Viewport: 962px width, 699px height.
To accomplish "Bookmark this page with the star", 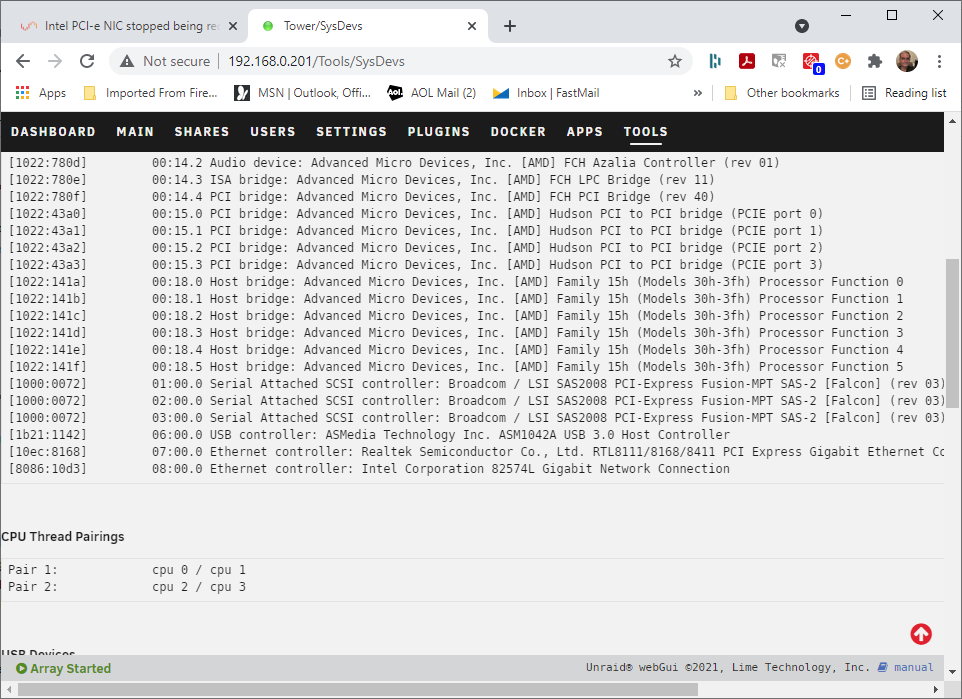I will coord(675,61).
